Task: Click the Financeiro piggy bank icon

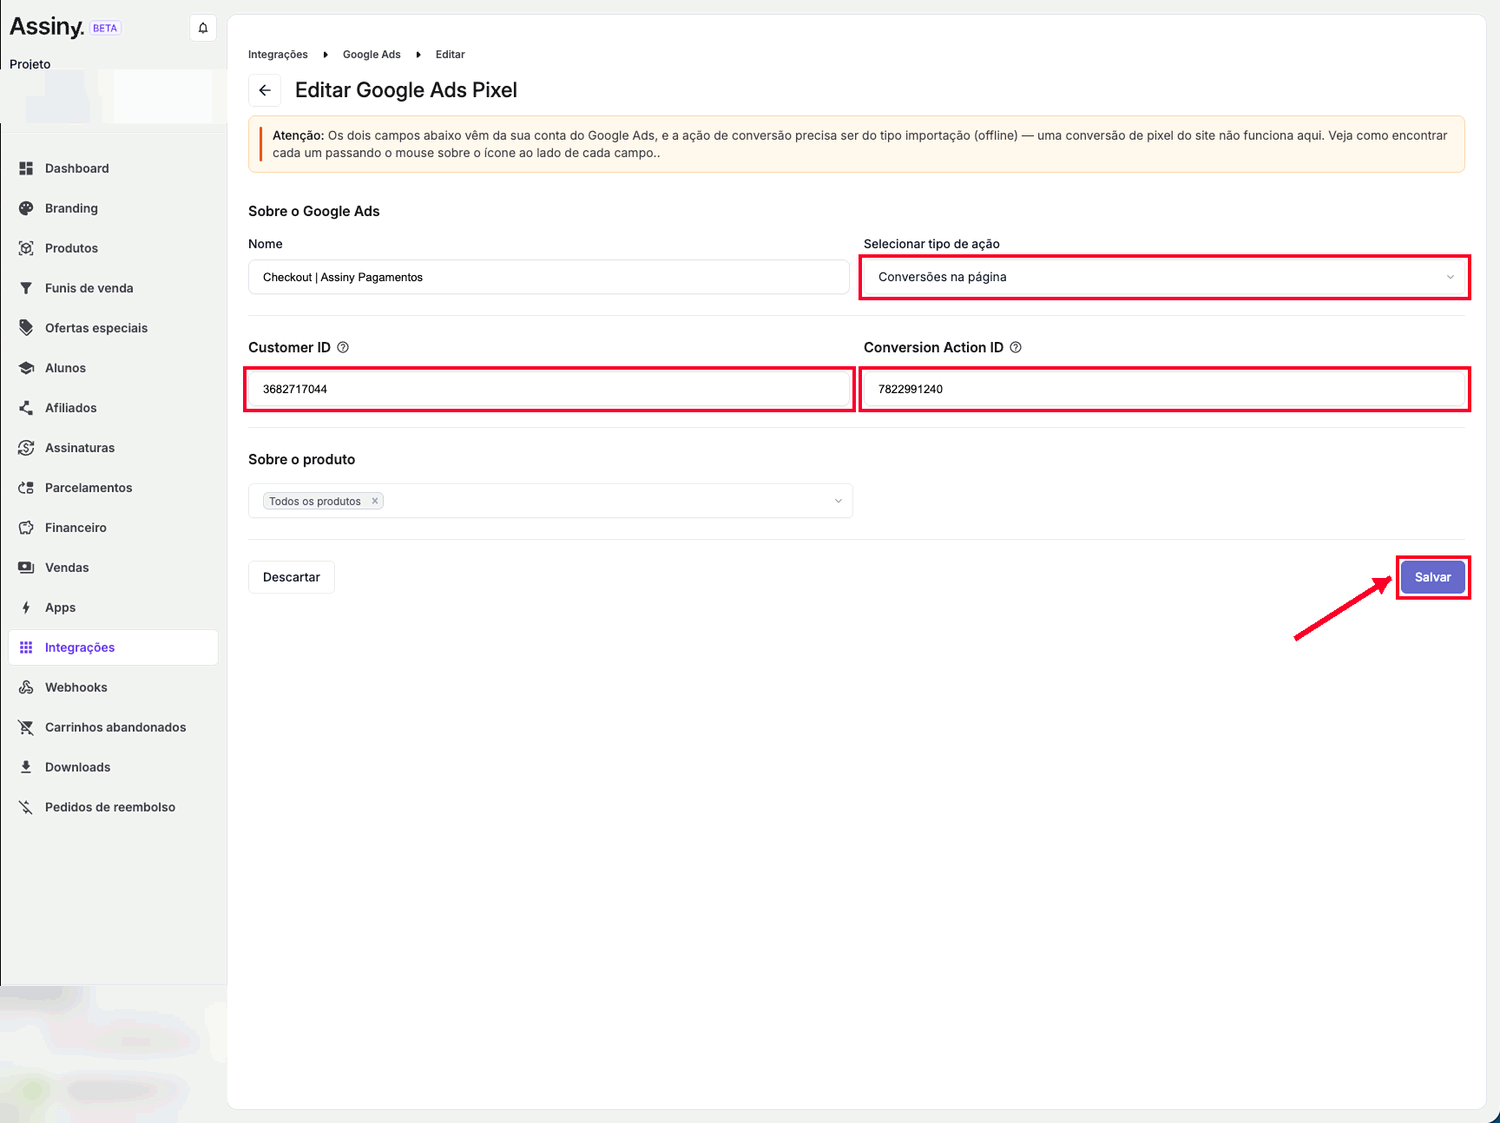Action: (x=26, y=528)
